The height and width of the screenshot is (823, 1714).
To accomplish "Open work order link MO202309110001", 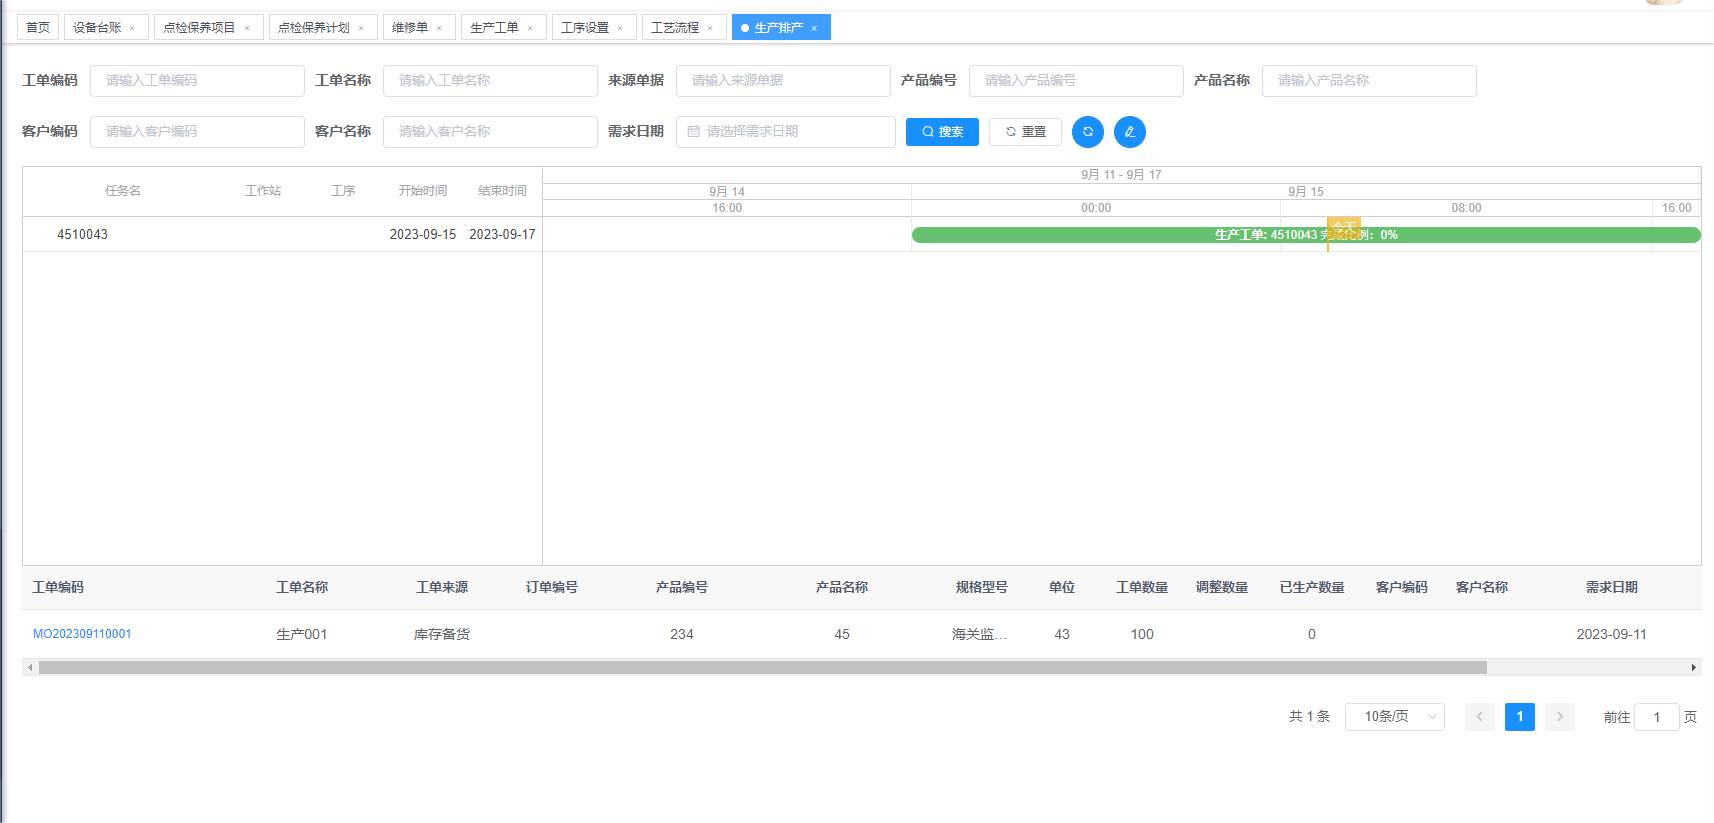I will click(82, 634).
